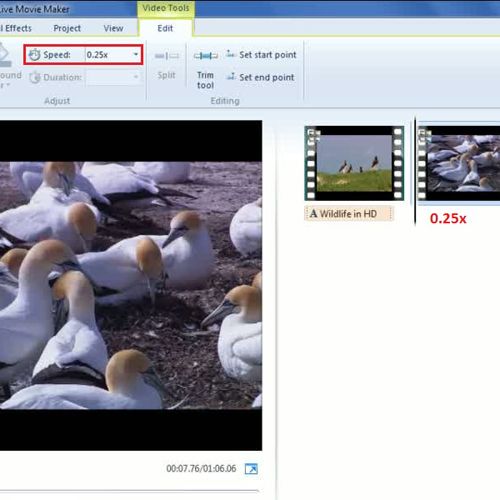The width and height of the screenshot is (500, 500).
Task: Open the Trim tool icon
Action: pyautogui.click(x=206, y=56)
